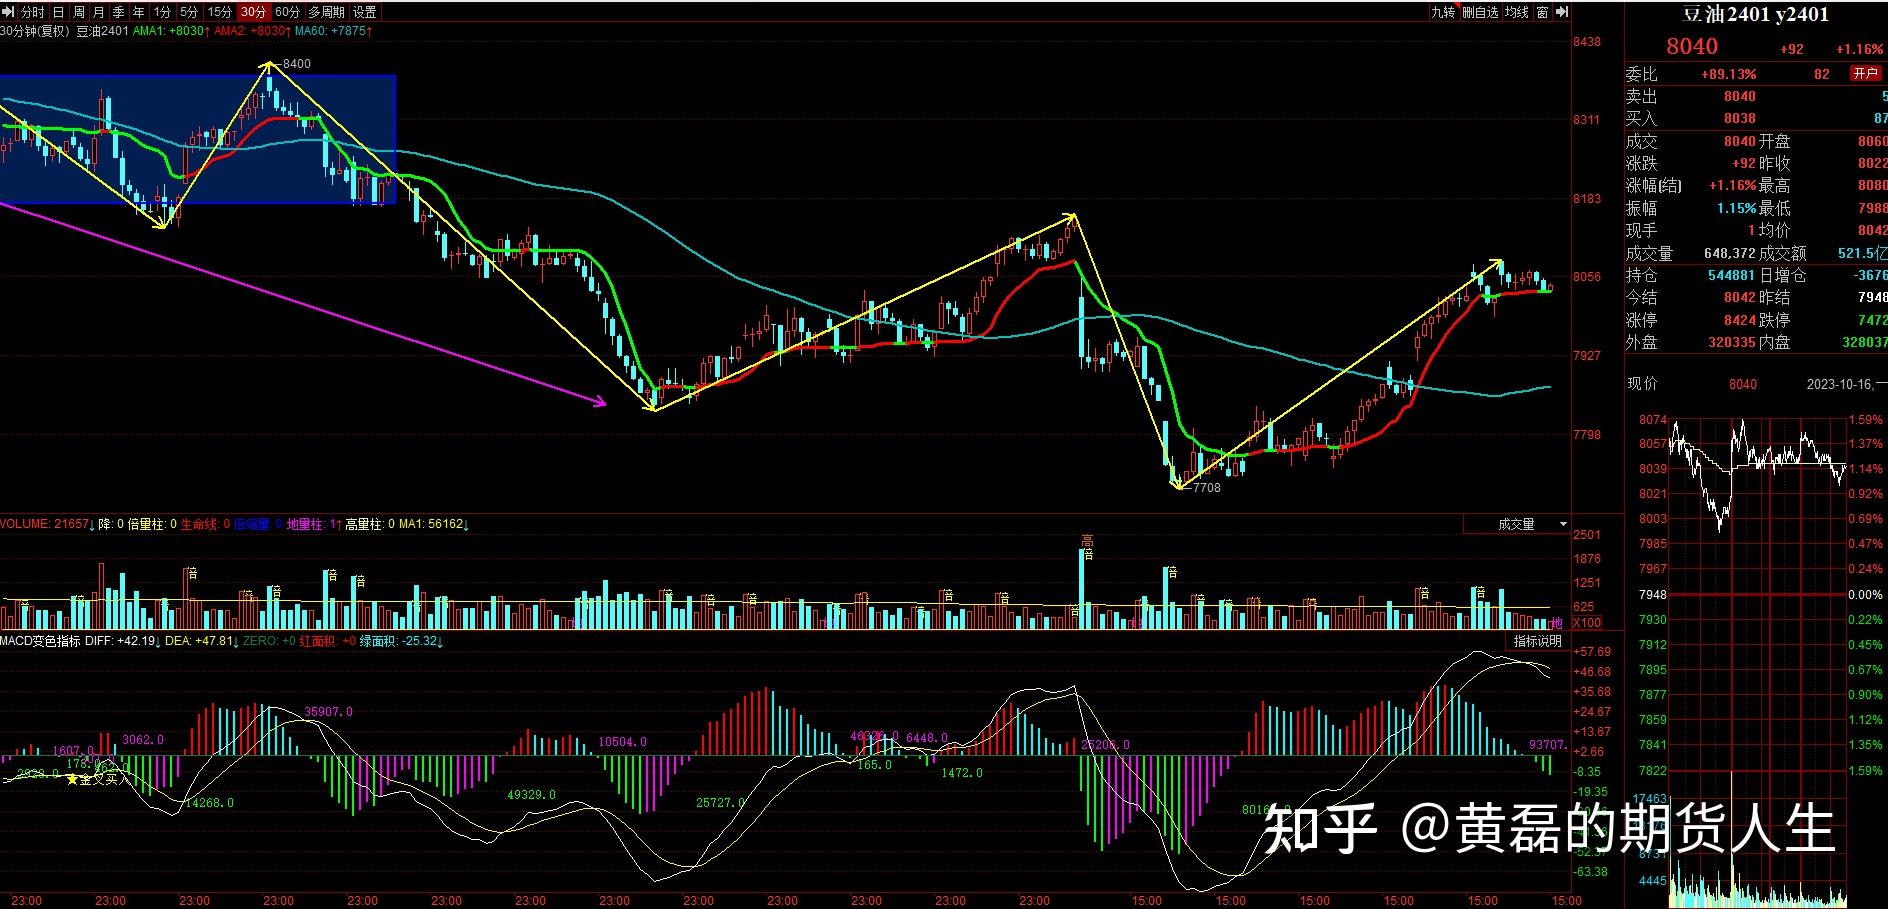Toggle the 九转 indicator button
This screenshot has width=1888, height=909.
point(1443,12)
